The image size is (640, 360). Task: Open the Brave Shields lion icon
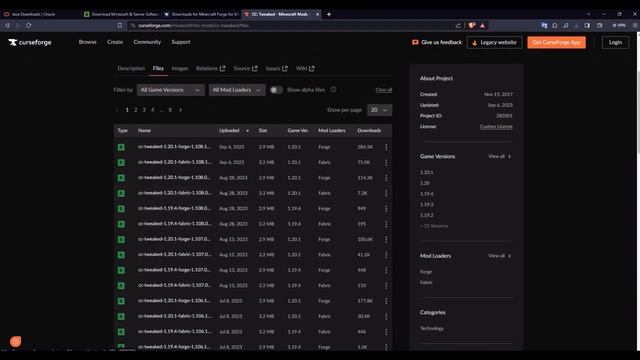tap(471, 25)
